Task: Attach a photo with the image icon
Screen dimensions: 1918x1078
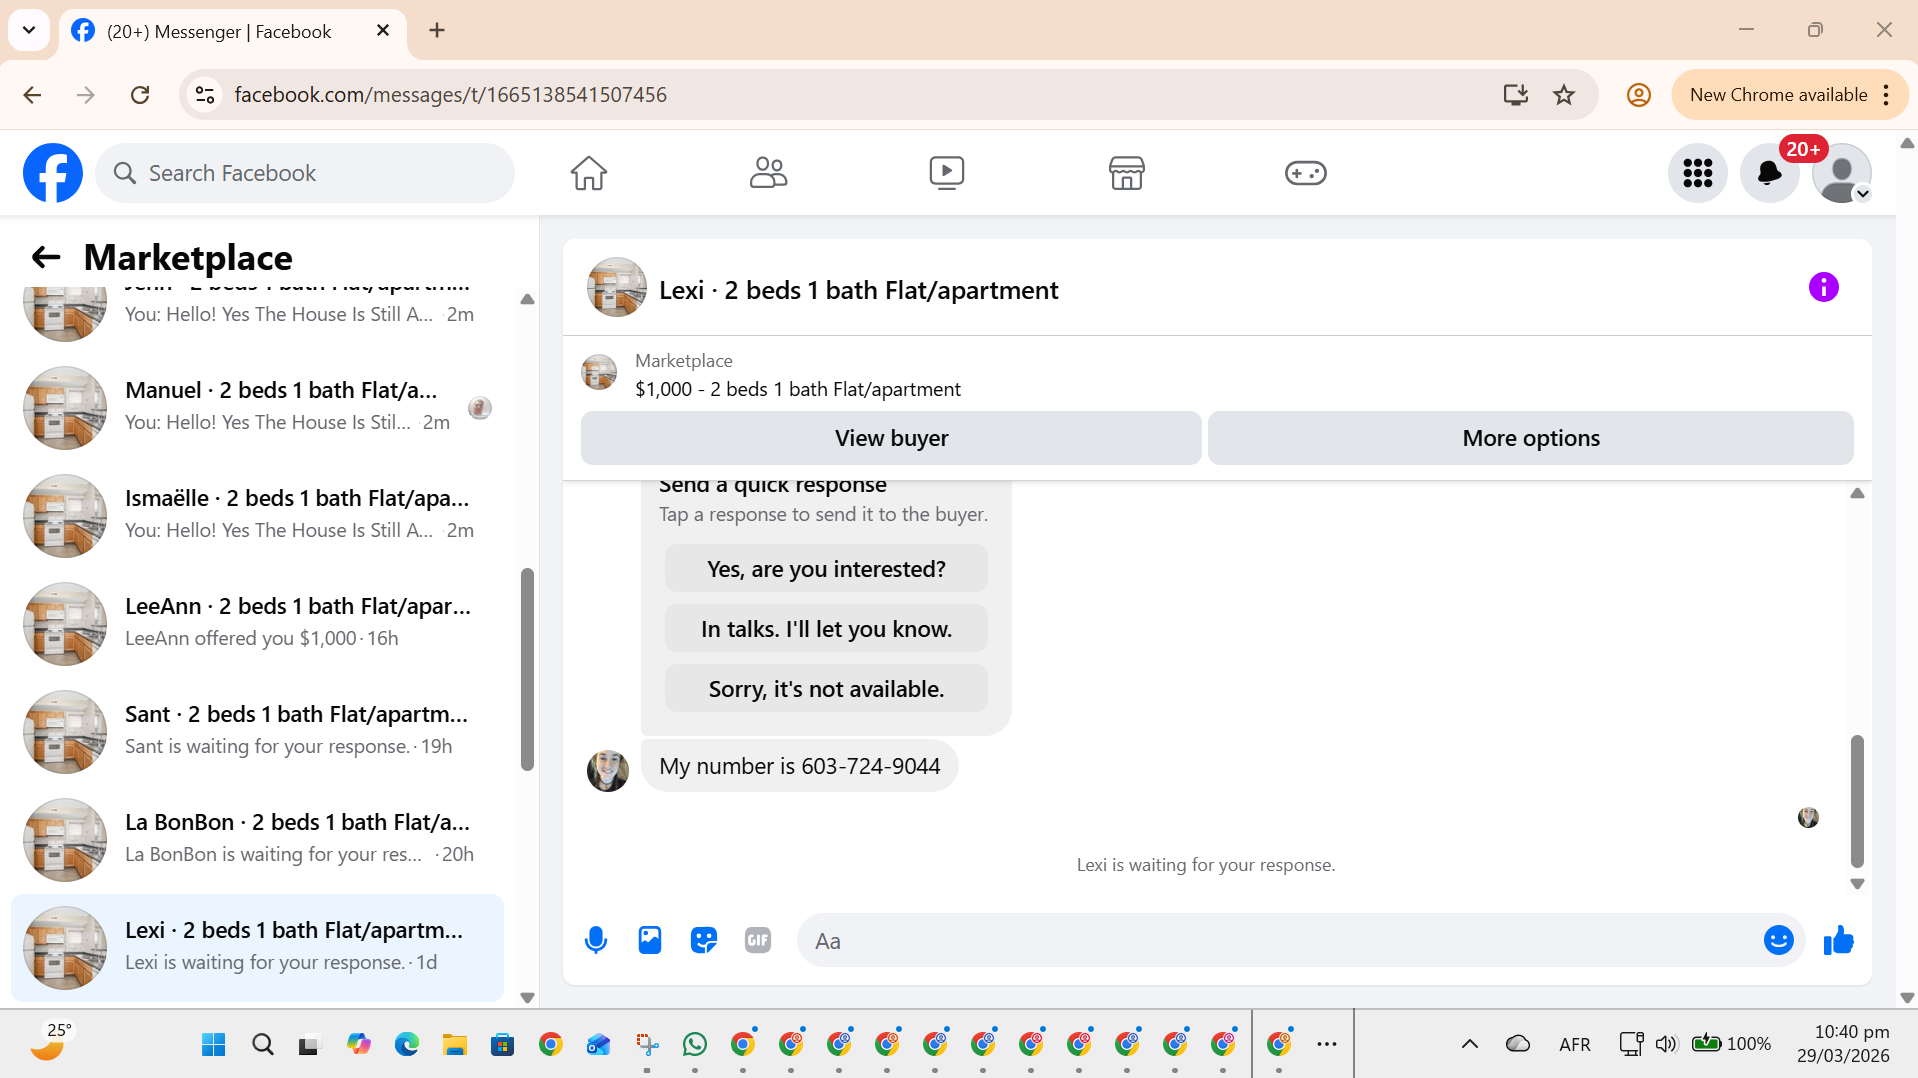Action: coord(650,940)
